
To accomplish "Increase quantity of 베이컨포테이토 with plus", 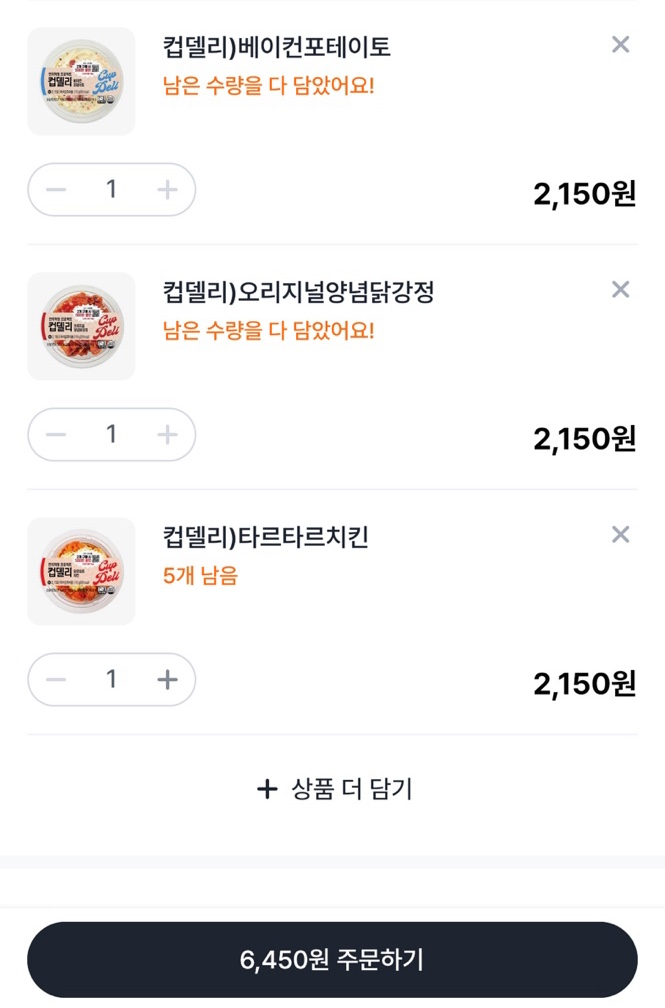I will click(x=167, y=189).
